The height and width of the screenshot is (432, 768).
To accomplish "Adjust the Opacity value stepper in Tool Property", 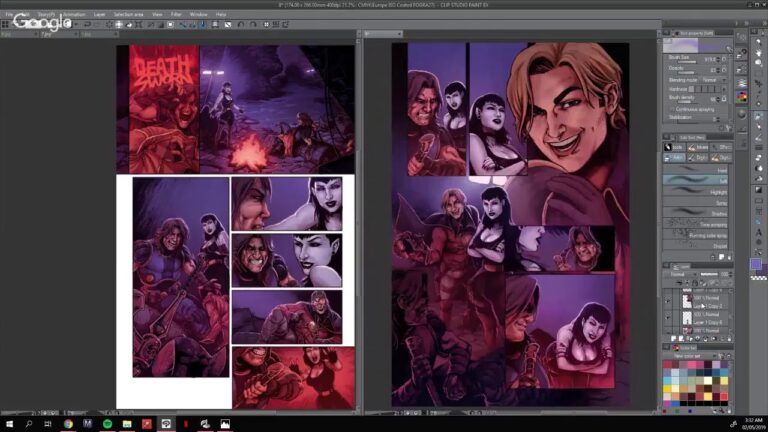I will point(719,70).
